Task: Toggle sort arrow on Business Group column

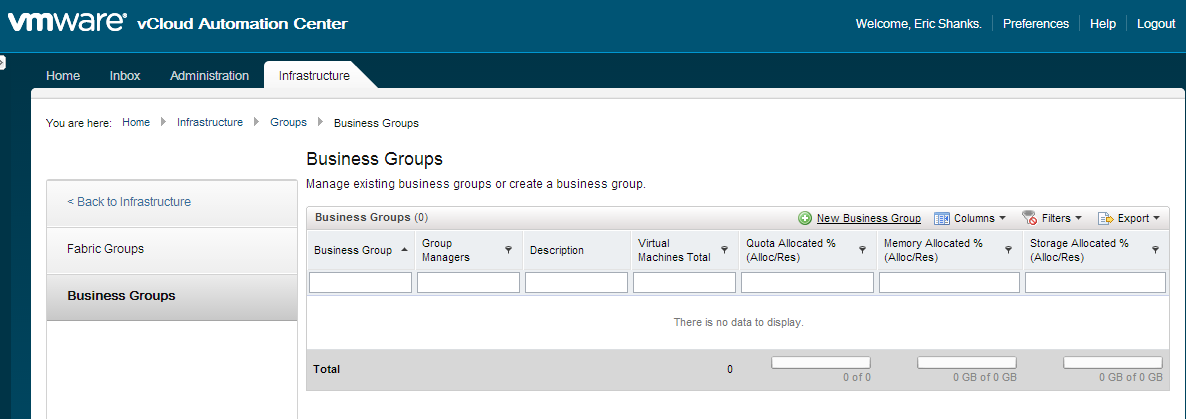Action: click(404, 250)
